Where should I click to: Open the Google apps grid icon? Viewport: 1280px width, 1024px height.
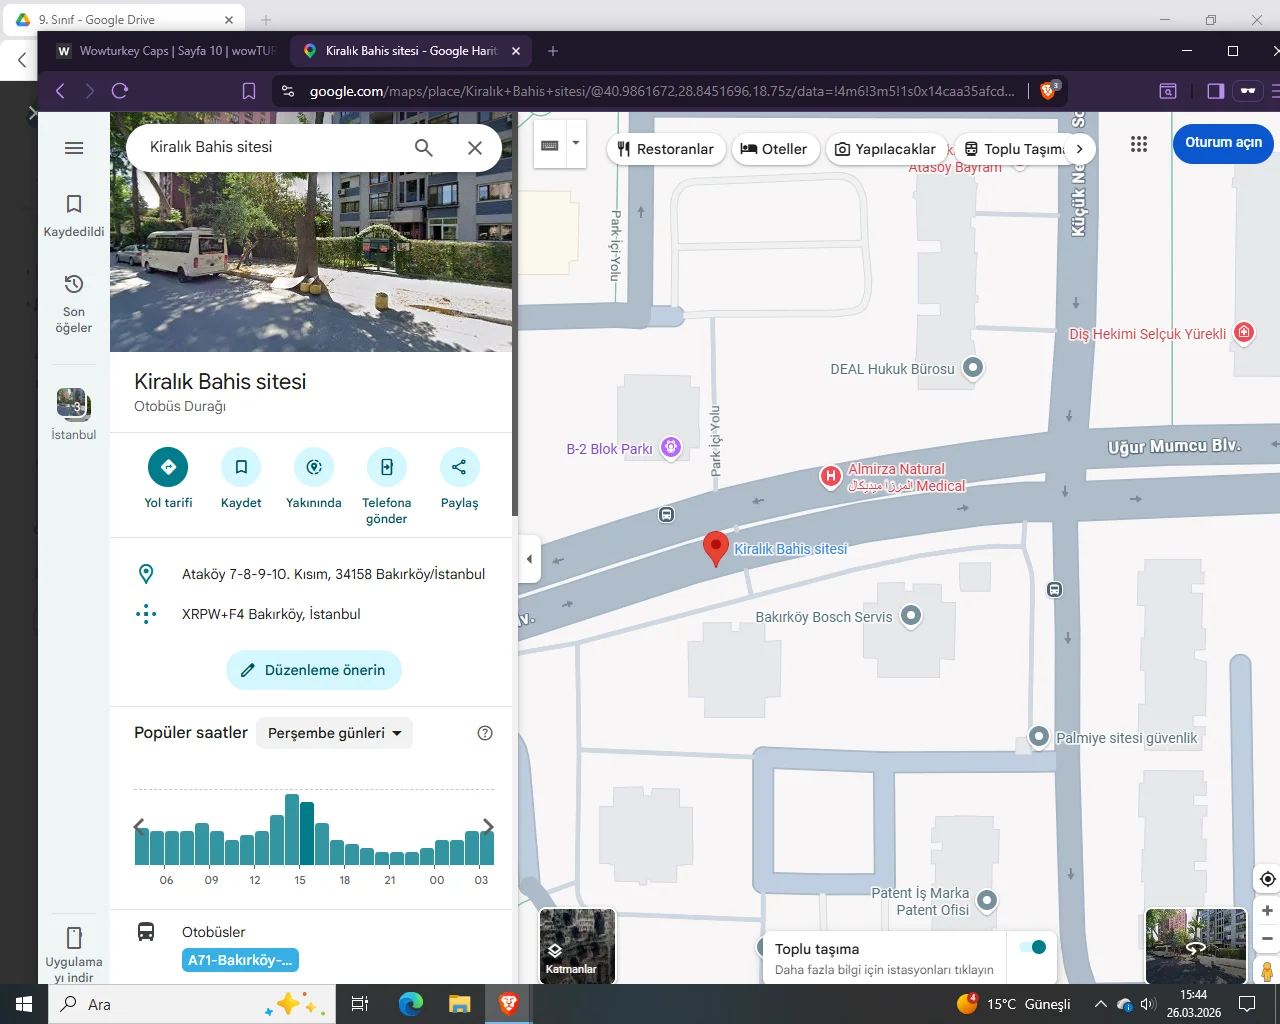coord(1138,144)
